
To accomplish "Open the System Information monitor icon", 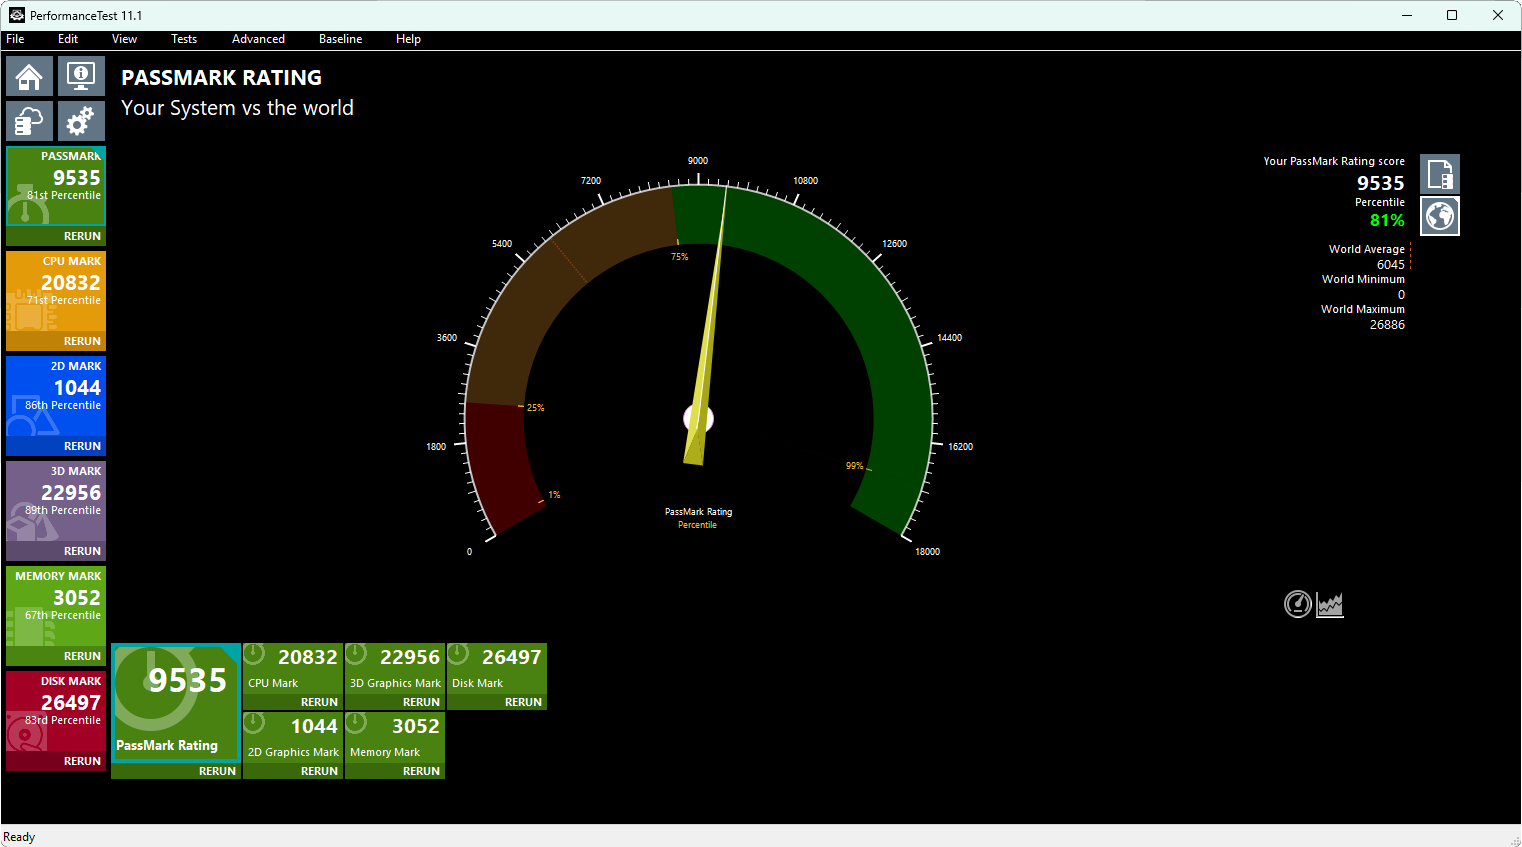I will coord(81,76).
